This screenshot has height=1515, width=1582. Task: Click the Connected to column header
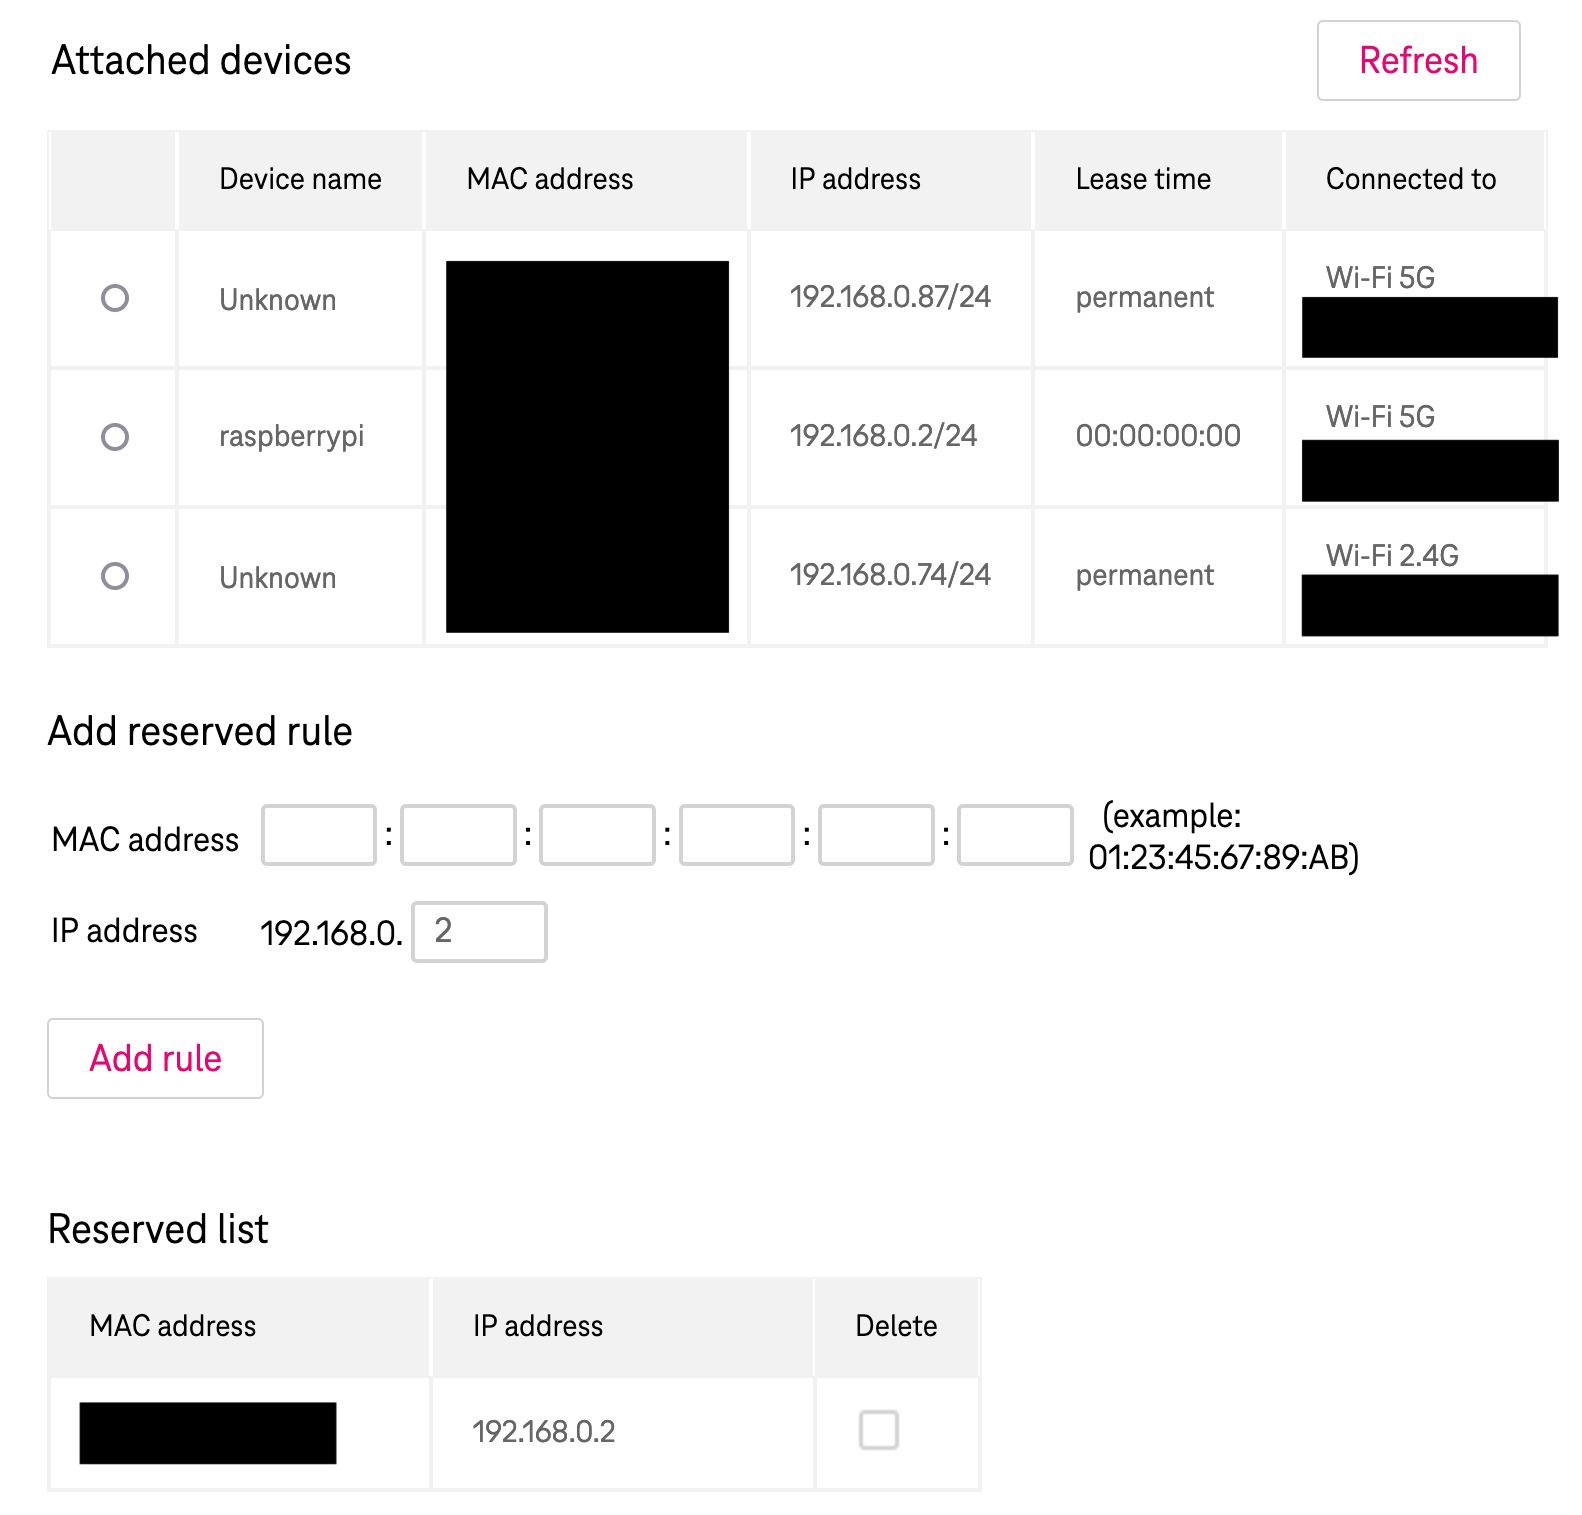(1411, 179)
